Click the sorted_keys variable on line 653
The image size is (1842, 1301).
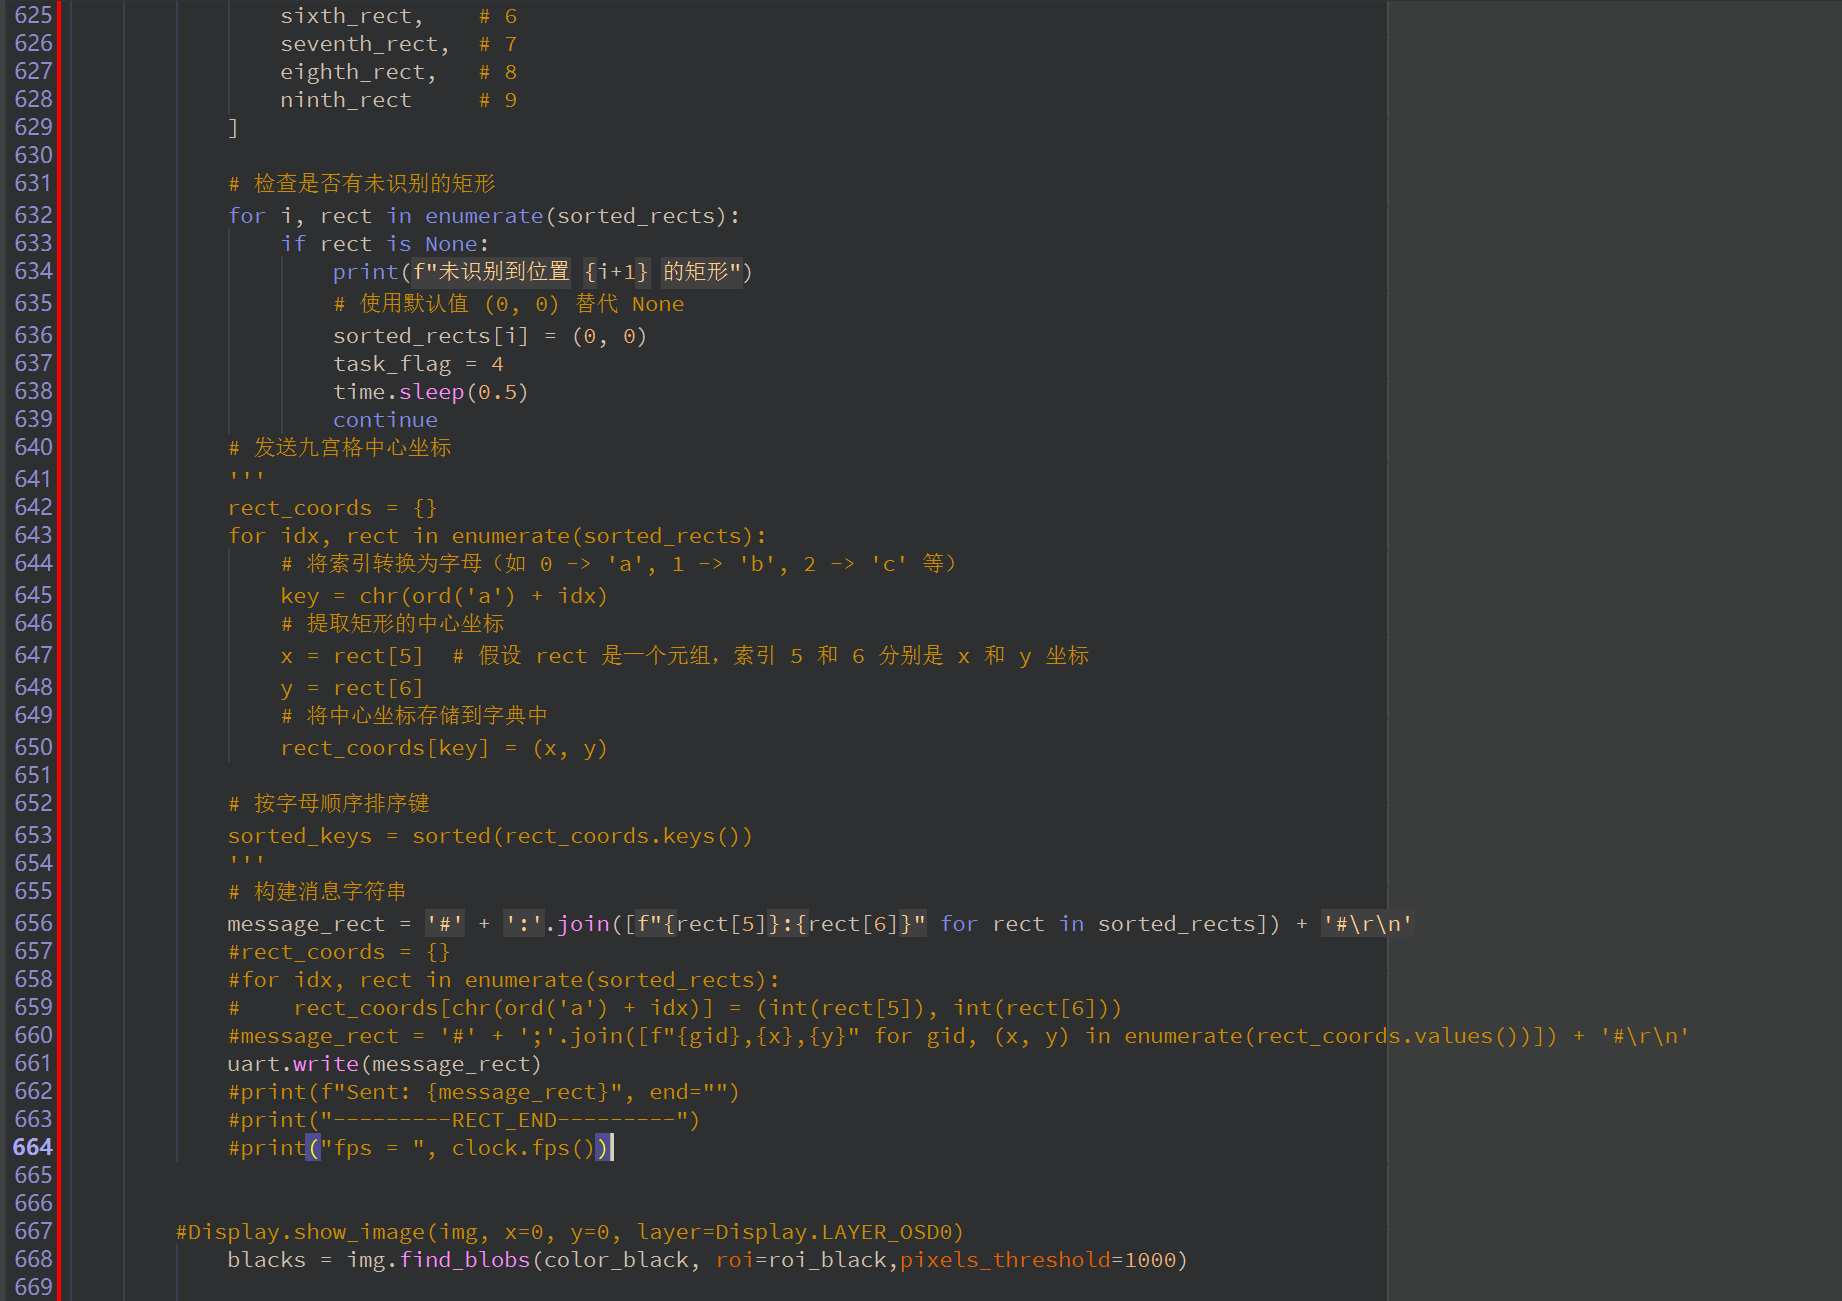(x=299, y=836)
